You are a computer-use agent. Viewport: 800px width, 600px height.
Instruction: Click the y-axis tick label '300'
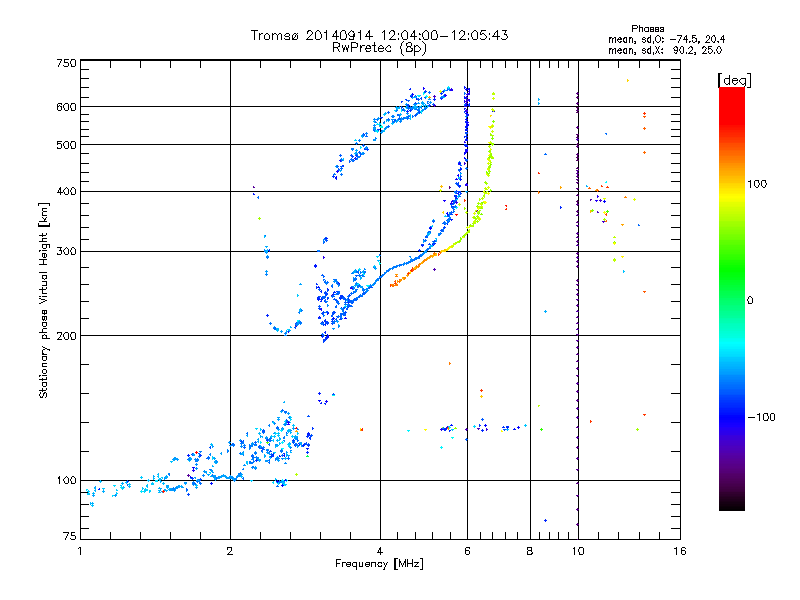click(67, 252)
